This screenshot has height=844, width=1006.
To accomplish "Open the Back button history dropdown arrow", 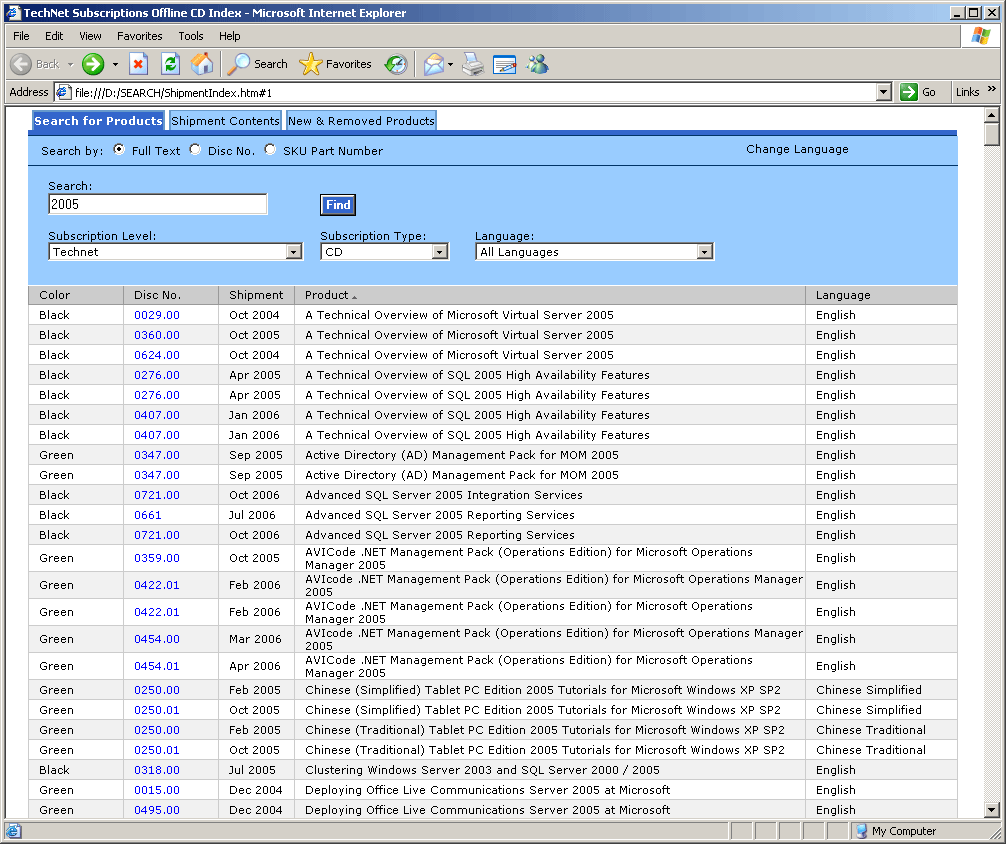I will tap(71, 64).
